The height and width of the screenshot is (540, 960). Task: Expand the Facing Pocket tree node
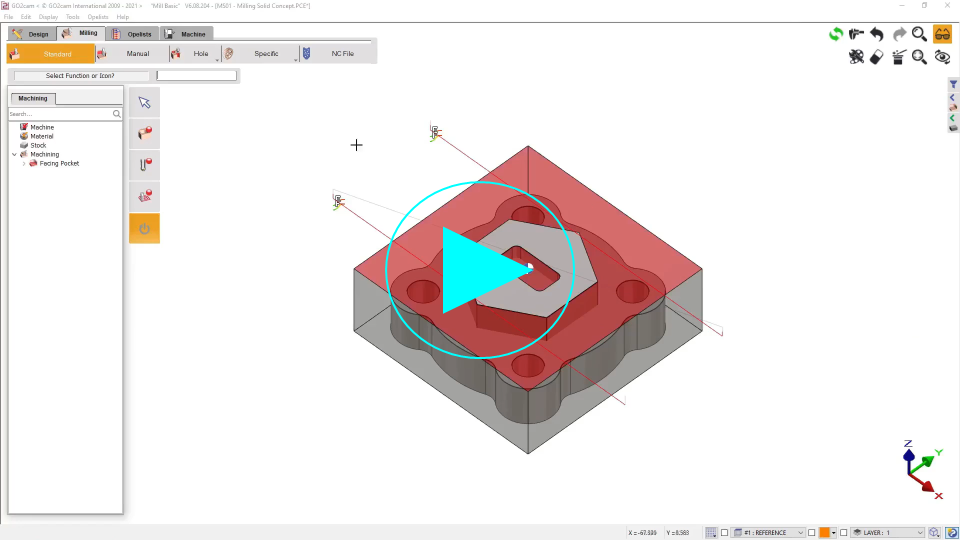pyautogui.click(x=24, y=163)
